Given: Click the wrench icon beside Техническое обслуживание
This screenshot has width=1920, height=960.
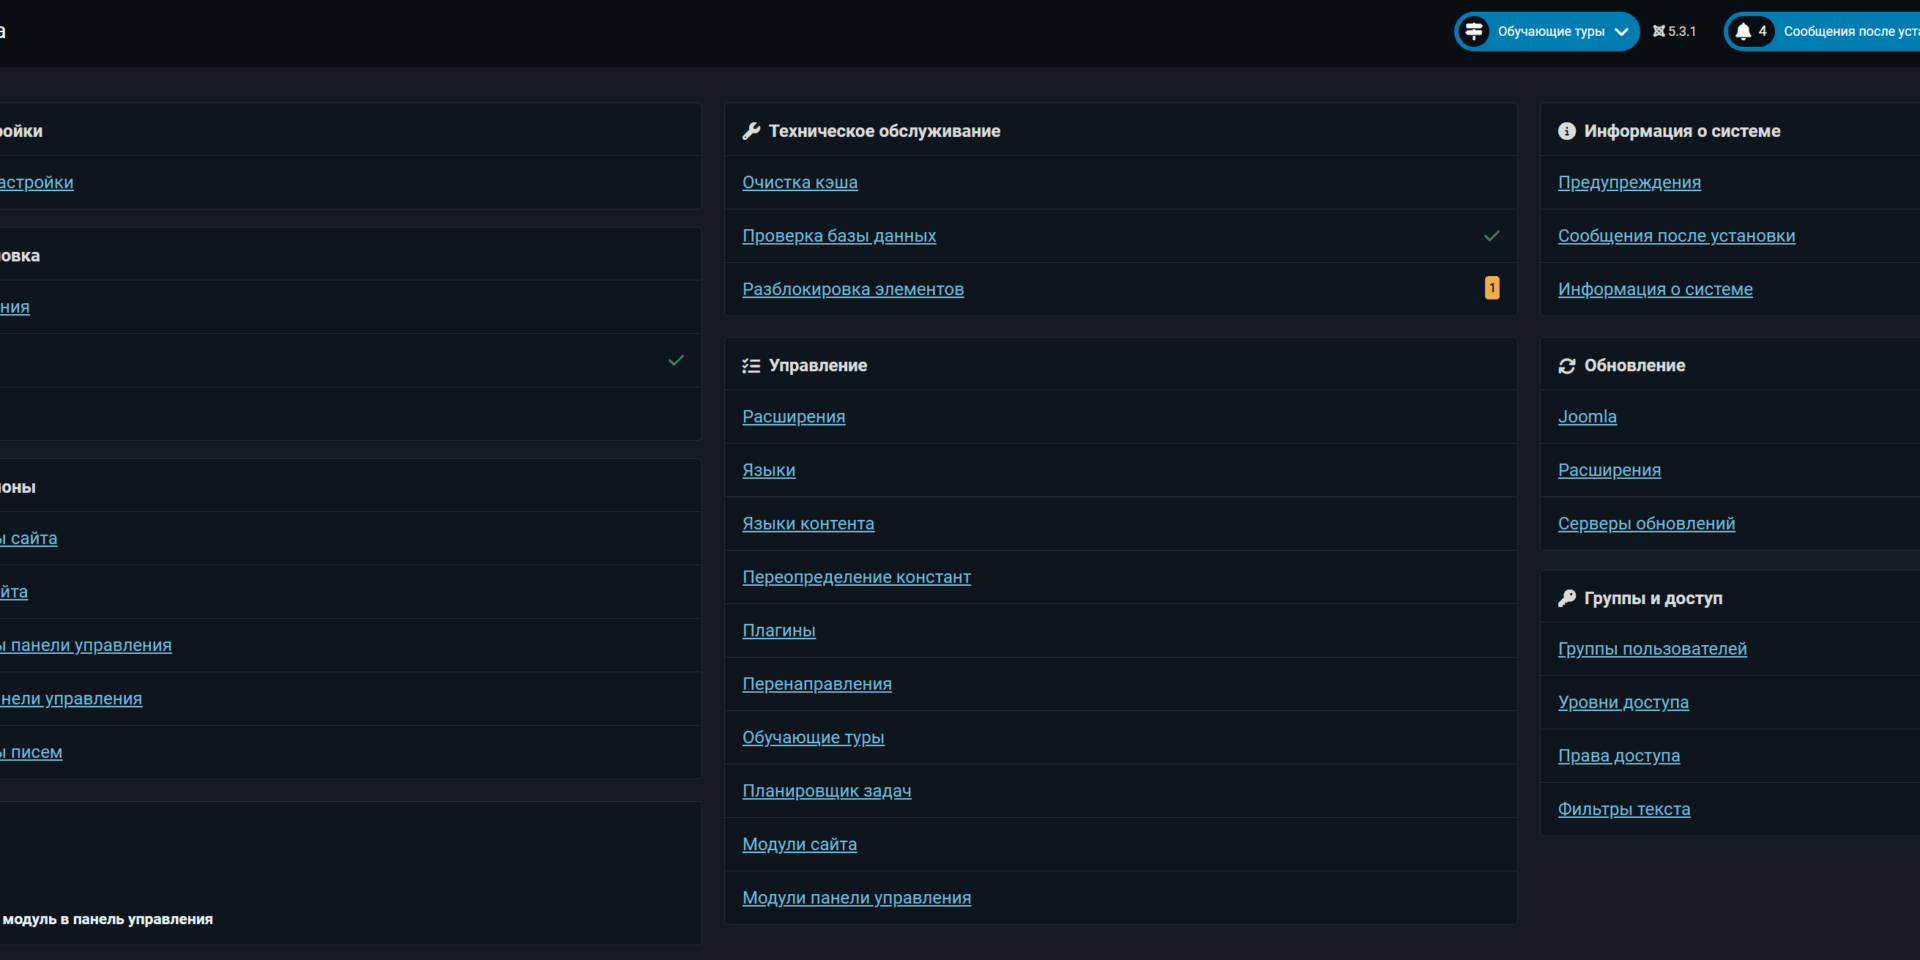Looking at the screenshot, I should [x=751, y=131].
